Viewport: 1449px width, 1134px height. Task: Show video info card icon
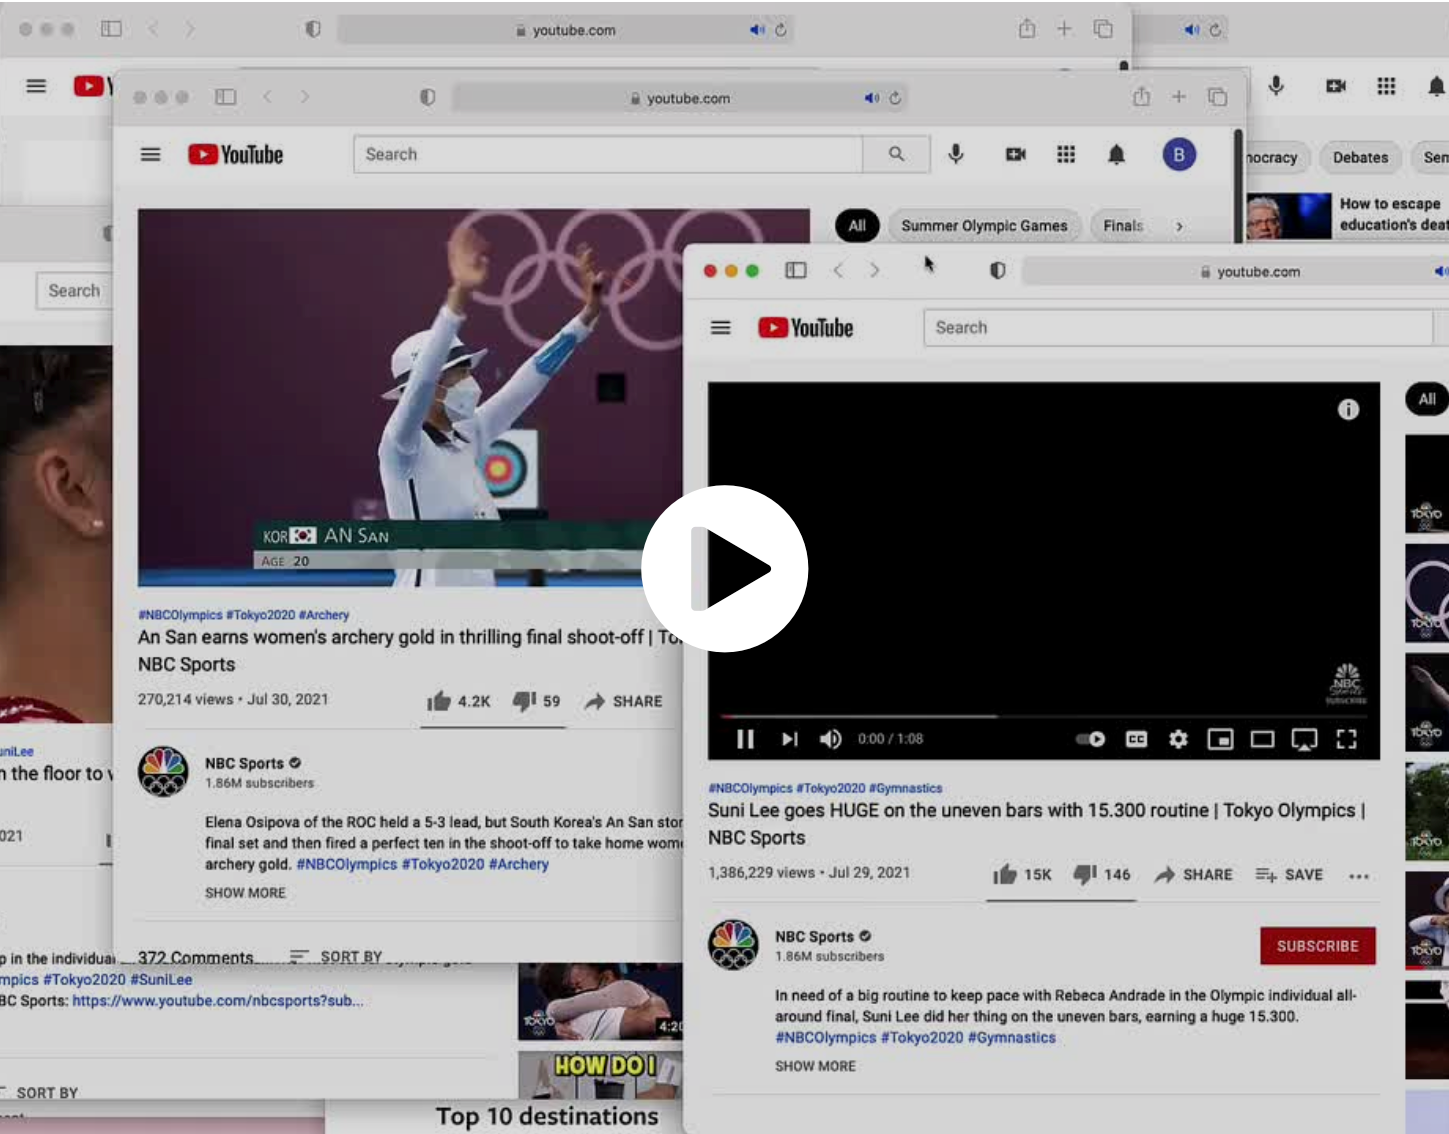click(1348, 409)
